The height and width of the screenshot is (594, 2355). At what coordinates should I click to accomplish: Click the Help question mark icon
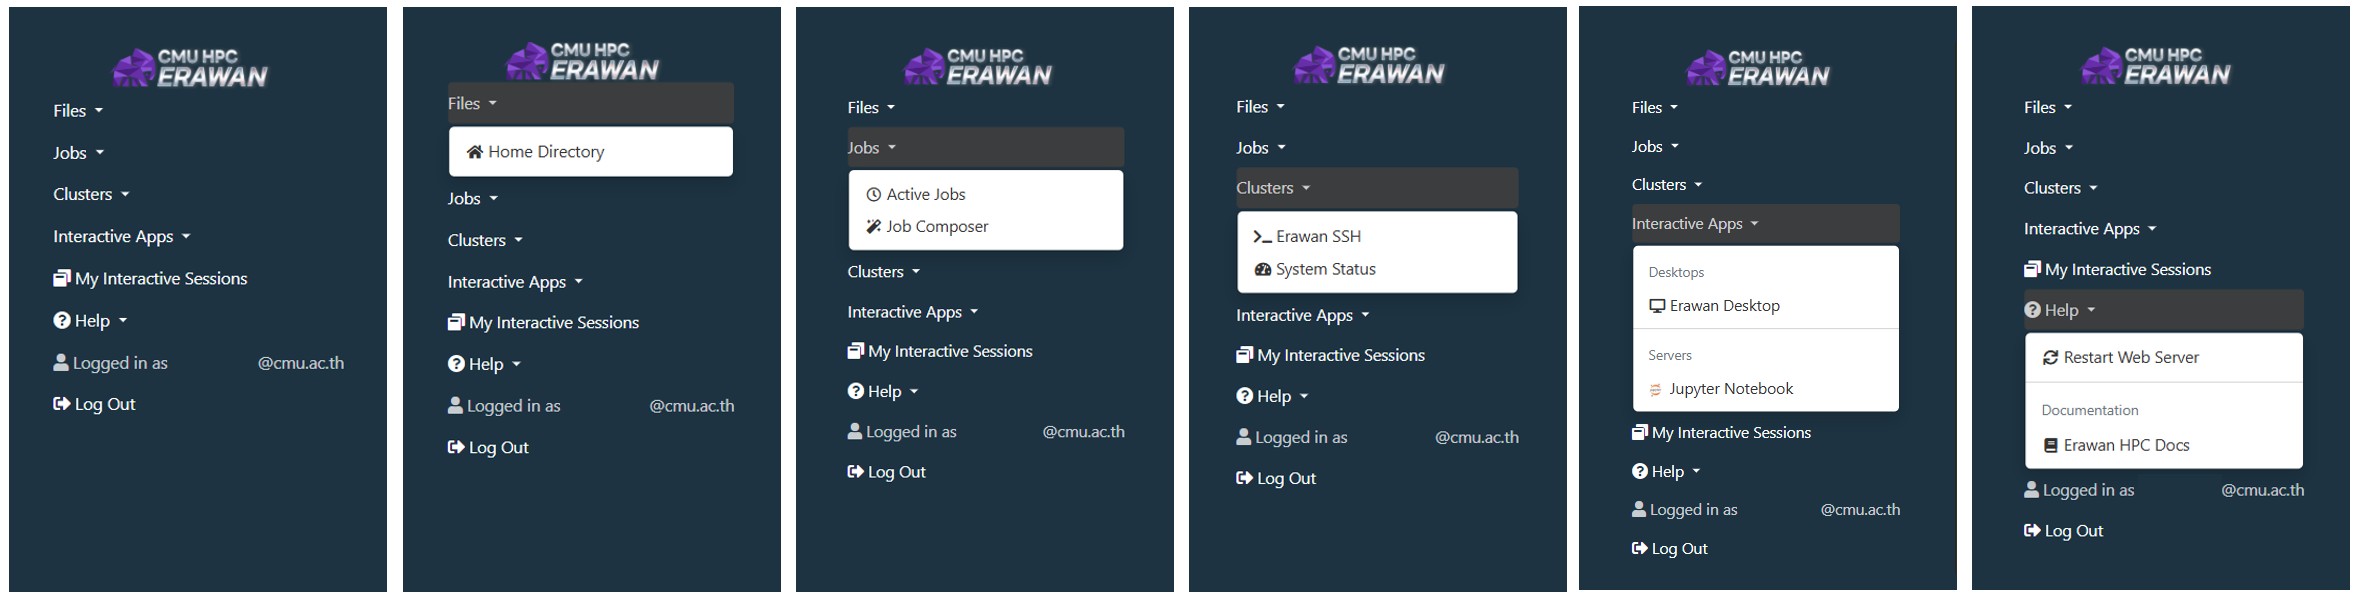pos(60,320)
